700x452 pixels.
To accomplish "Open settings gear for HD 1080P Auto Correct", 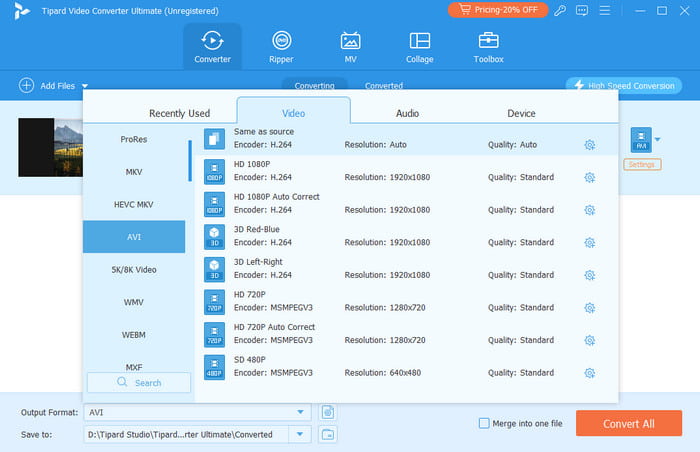I will [x=590, y=210].
